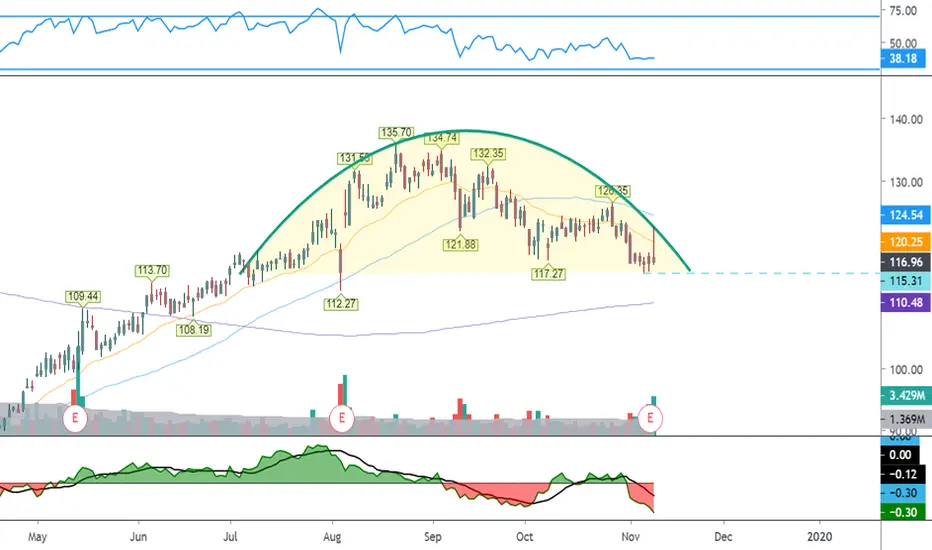This screenshot has width=932, height=550.
Task: Click the 140.00 price axis label
Action: 906,119
